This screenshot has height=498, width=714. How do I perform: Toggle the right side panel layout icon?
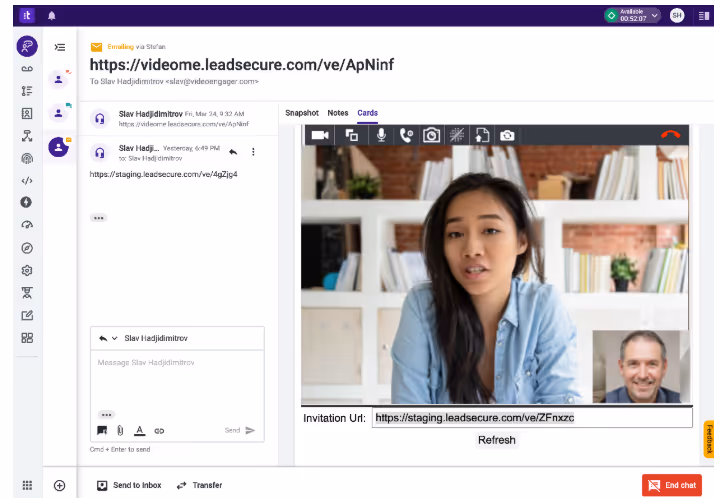click(704, 16)
